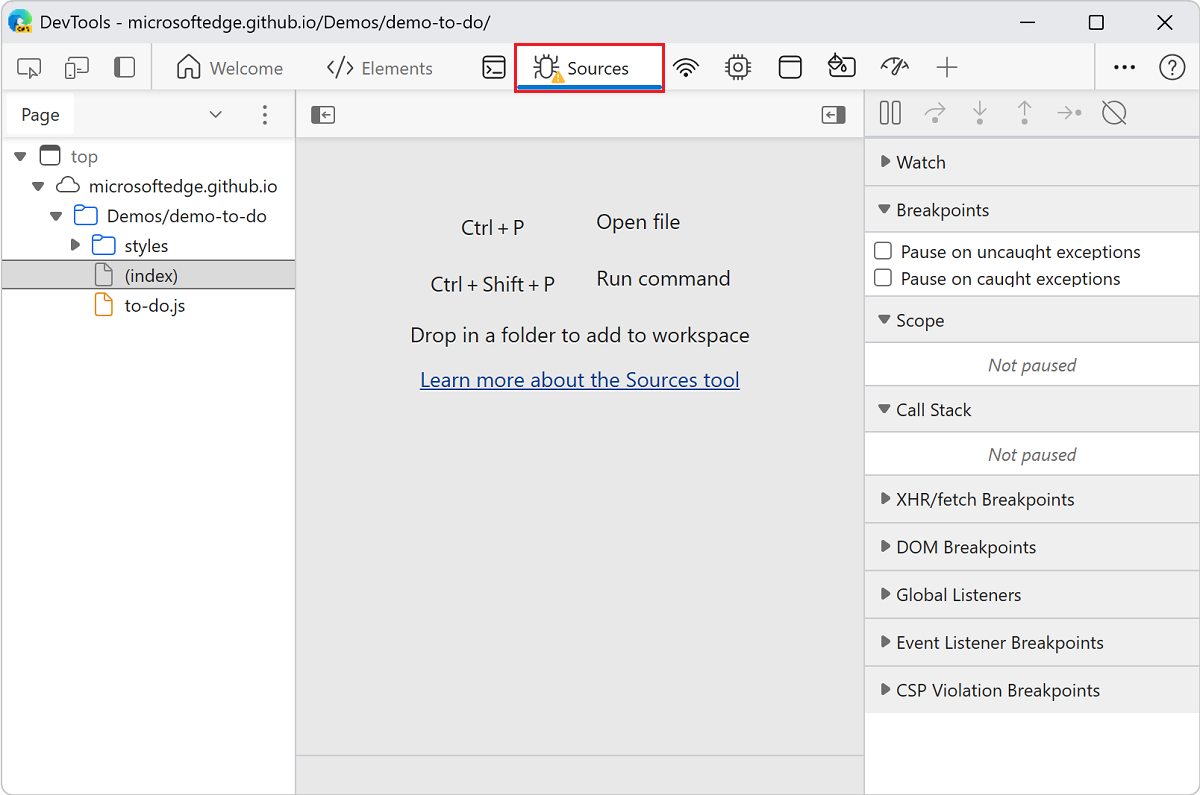Image resolution: width=1200 pixels, height=795 pixels.
Task: Click the Pause script execution icon
Action: coord(890,114)
